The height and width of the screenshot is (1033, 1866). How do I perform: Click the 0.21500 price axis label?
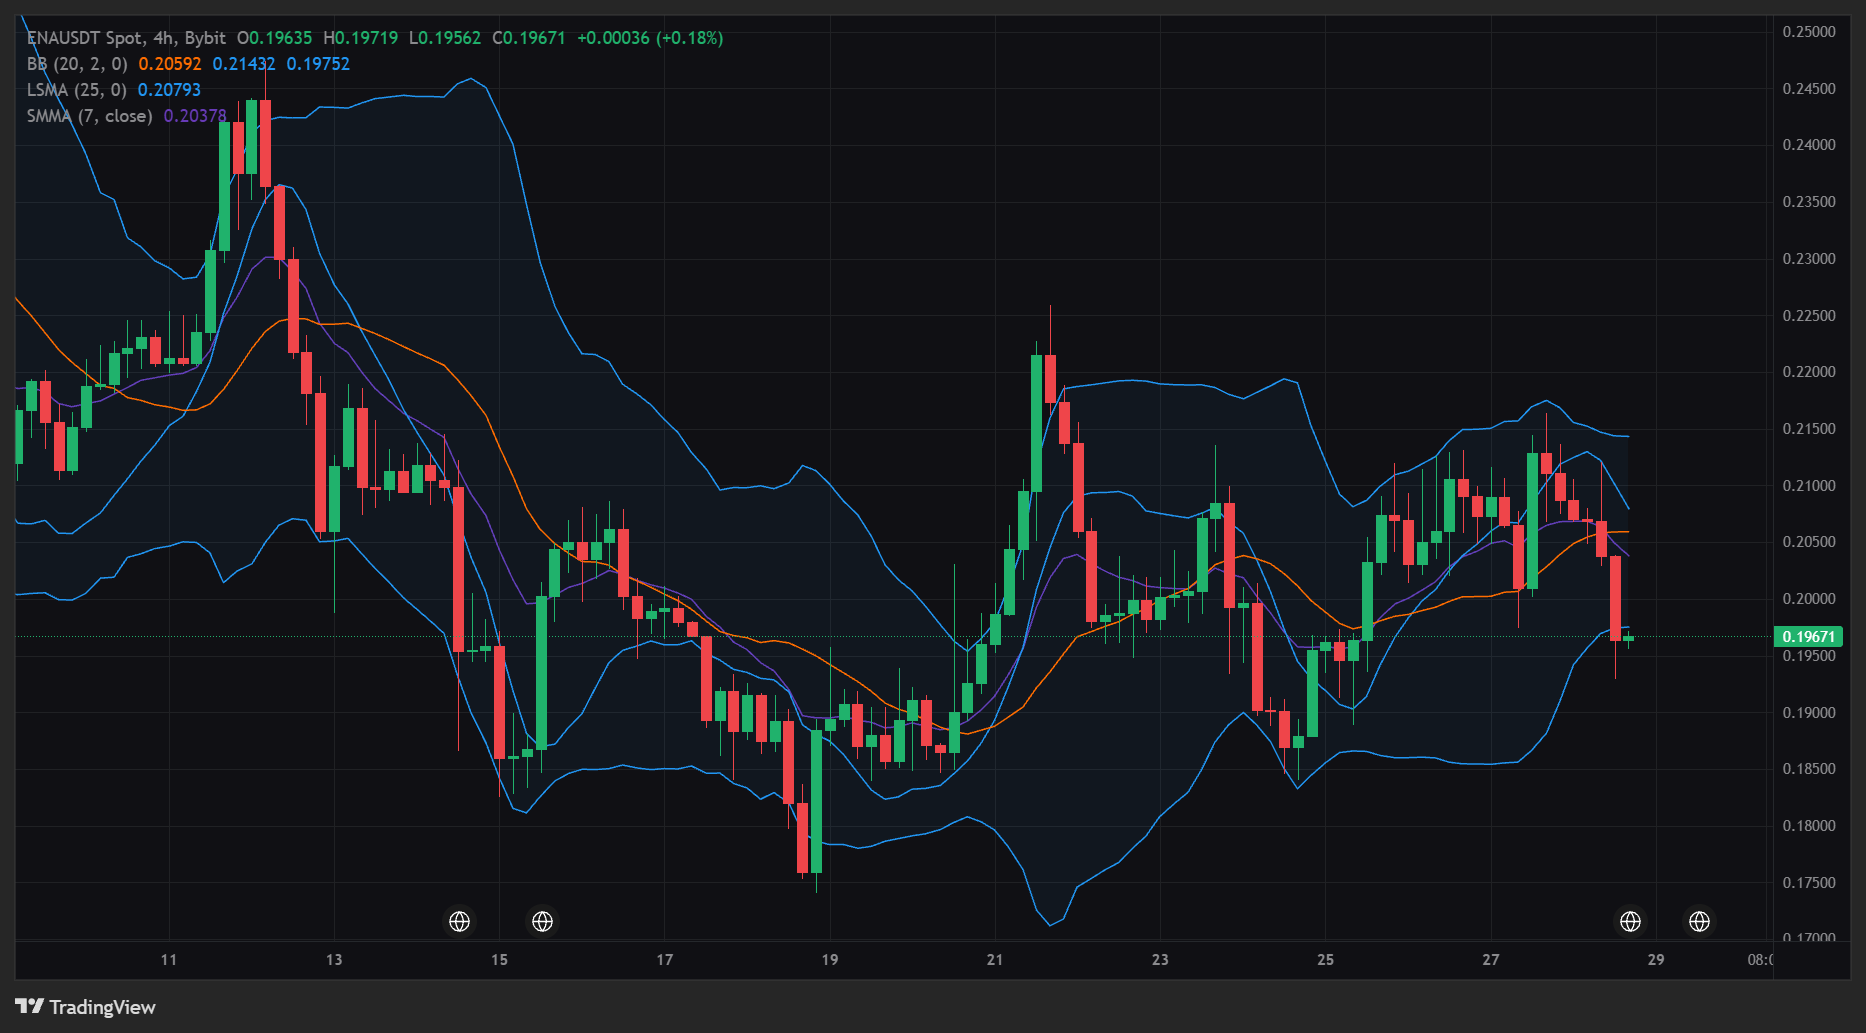click(x=1809, y=429)
